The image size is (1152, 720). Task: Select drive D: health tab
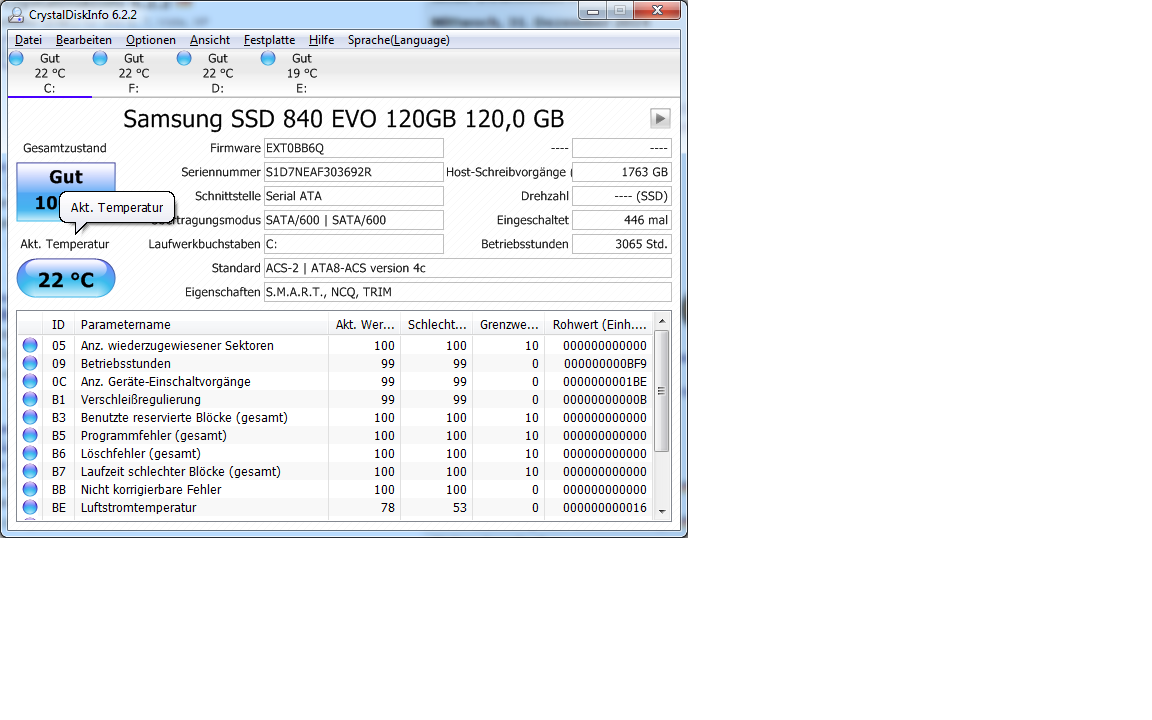click(x=217, y=73)
